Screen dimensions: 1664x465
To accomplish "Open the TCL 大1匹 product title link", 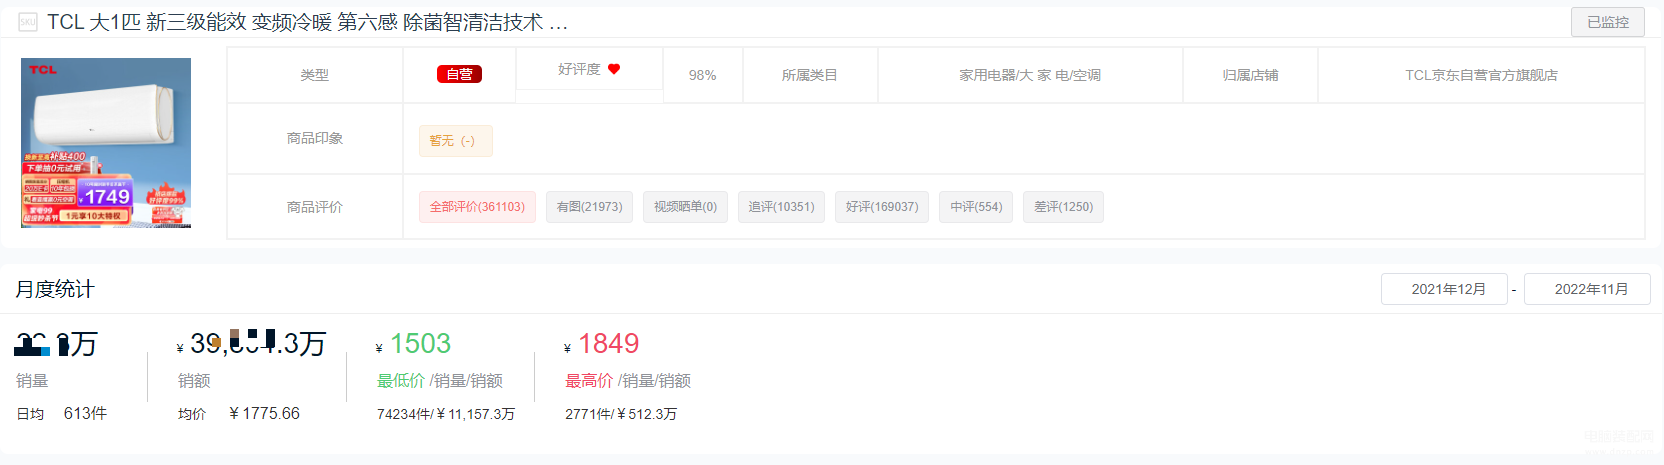I will [x=307, y=22].
